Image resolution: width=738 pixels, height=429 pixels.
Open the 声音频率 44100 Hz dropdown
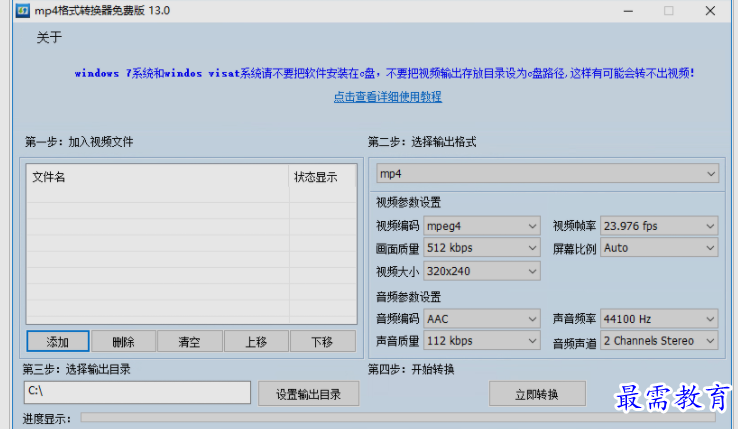(659, 319)
